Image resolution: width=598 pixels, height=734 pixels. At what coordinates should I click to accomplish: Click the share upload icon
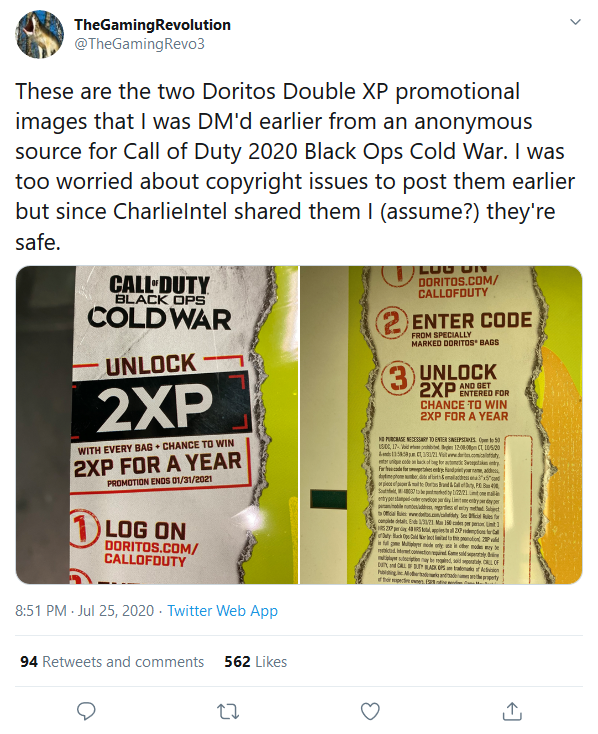pos(512,711)
